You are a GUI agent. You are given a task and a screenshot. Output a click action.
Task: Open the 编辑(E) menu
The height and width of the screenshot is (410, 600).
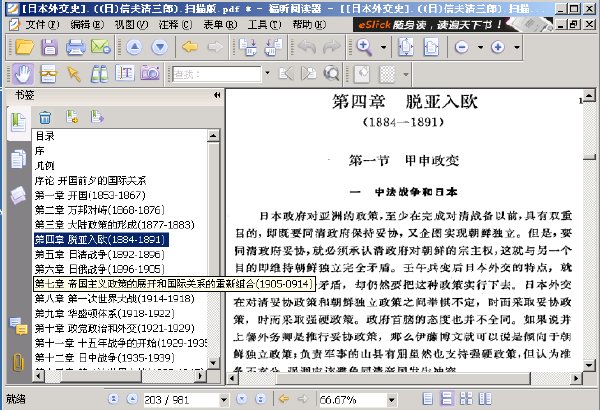[86, 25]
